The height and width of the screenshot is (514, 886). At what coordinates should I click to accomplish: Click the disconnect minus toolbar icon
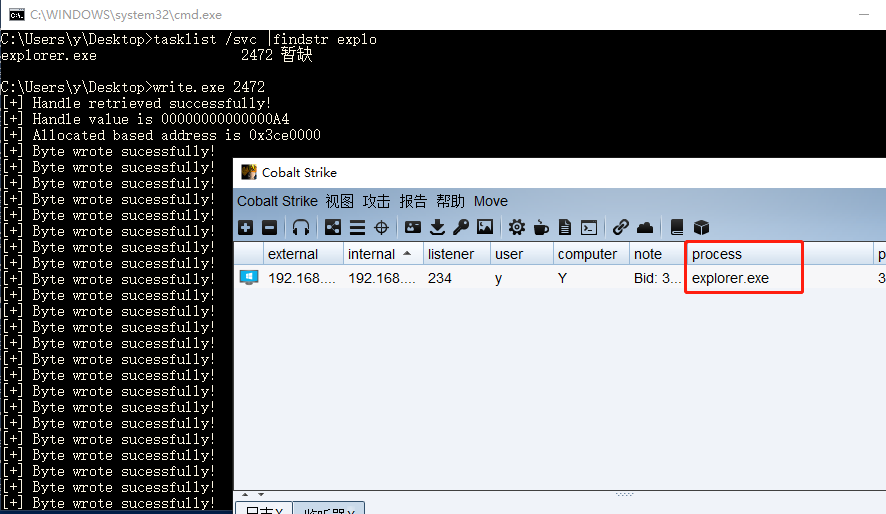(270, 228)
